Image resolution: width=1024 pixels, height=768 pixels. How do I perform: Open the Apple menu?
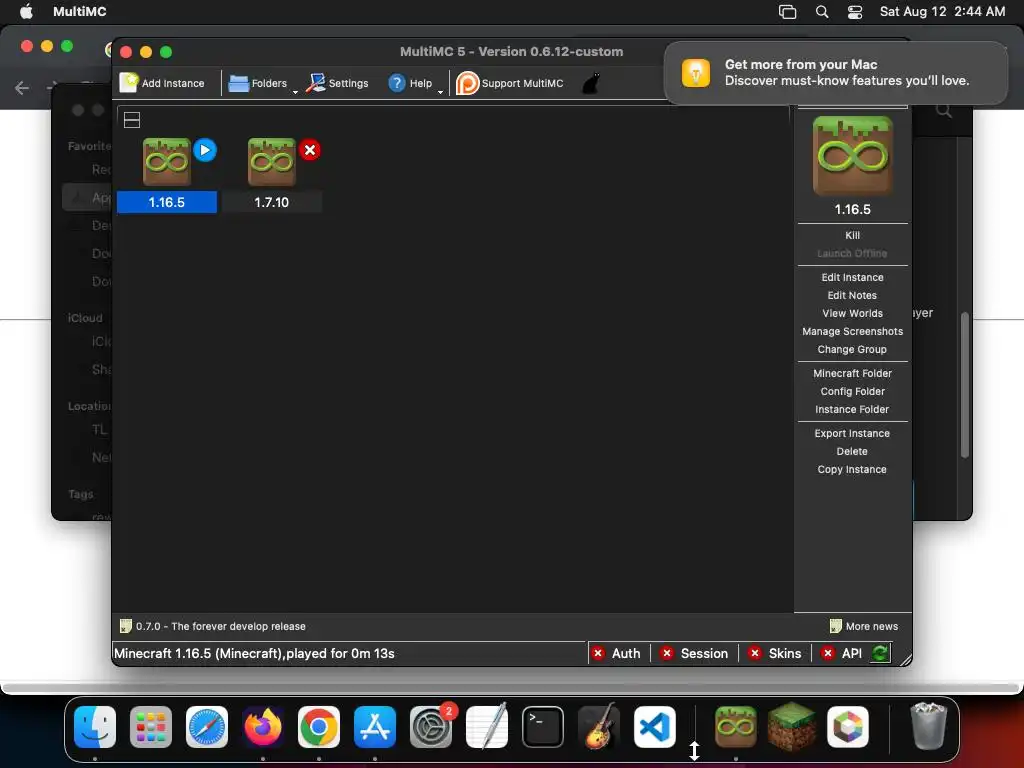pos(26,11)
